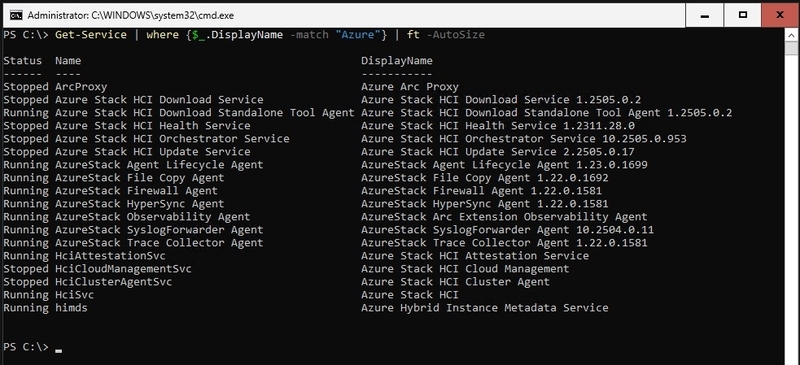
Task: Click the 'HciSvc' service name
Action: (74, 295)
